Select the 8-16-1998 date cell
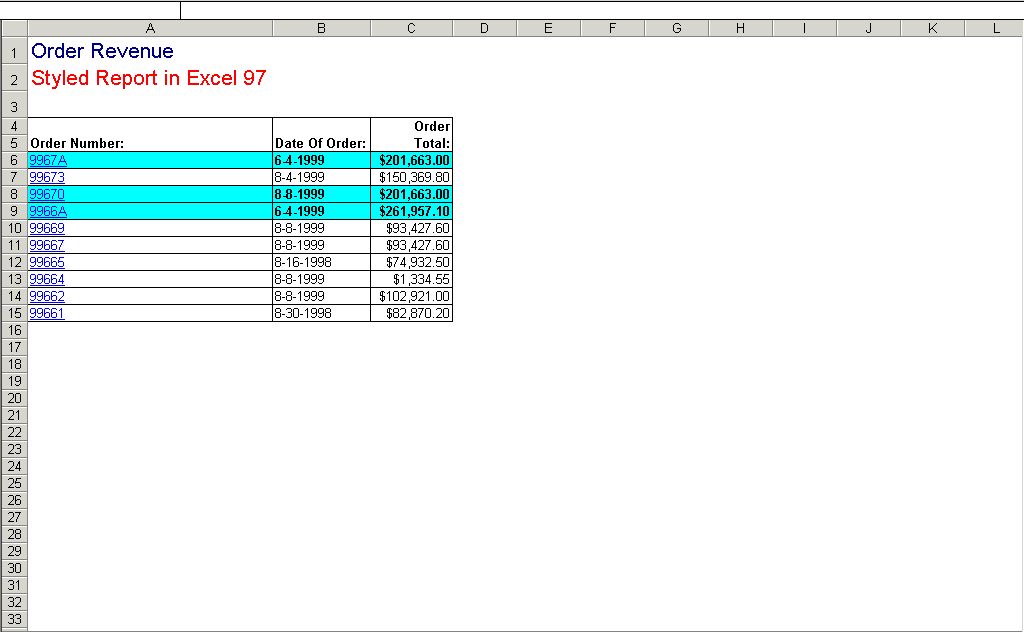The width and height of the screenshot is (1024, 632). [321, 262]
